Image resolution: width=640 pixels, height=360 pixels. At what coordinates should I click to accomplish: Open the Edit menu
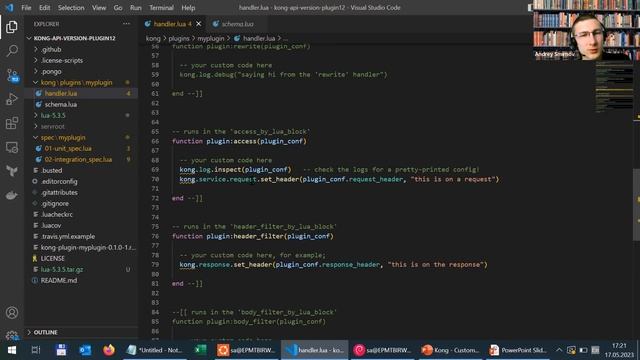click(x=44, y=8)
